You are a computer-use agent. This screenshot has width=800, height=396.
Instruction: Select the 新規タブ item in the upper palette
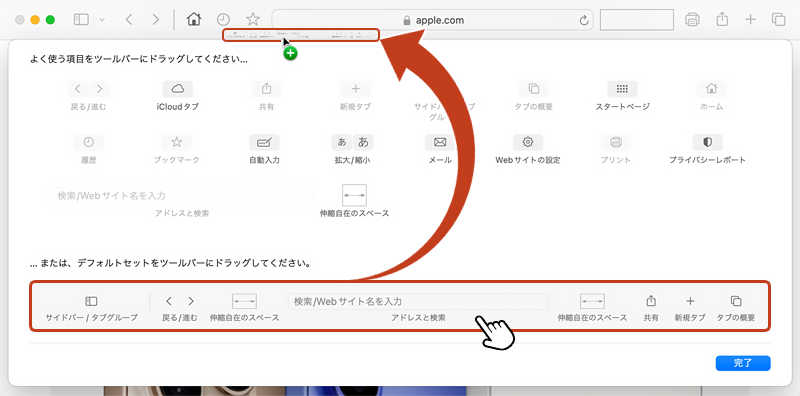pos(355,96)
